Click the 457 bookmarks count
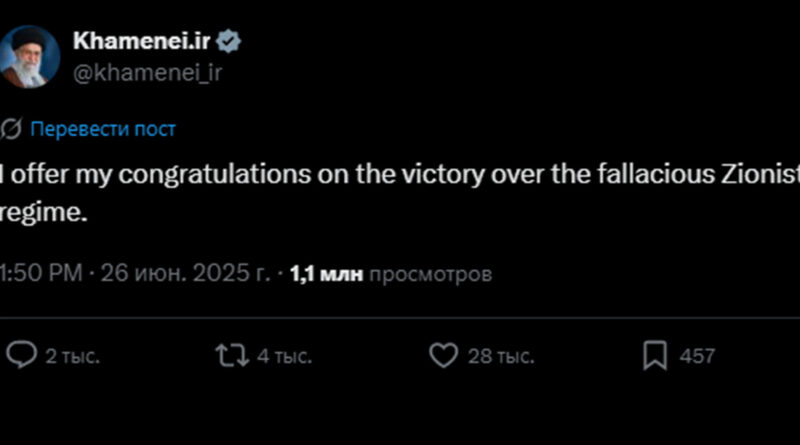800x445 pixels. tap(697, 356)
